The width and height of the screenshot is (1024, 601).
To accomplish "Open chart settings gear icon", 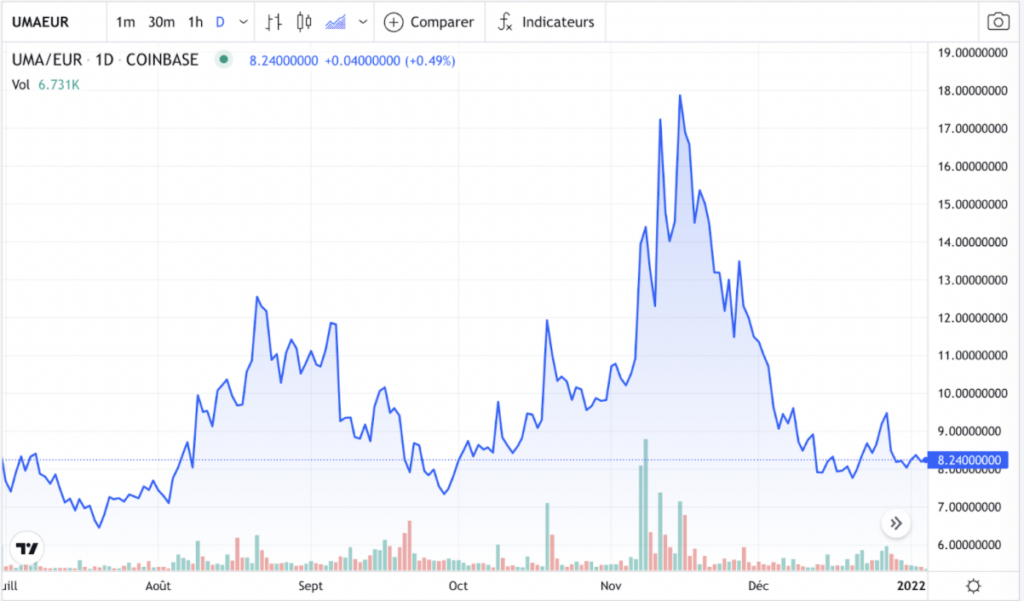I will 973,585.
